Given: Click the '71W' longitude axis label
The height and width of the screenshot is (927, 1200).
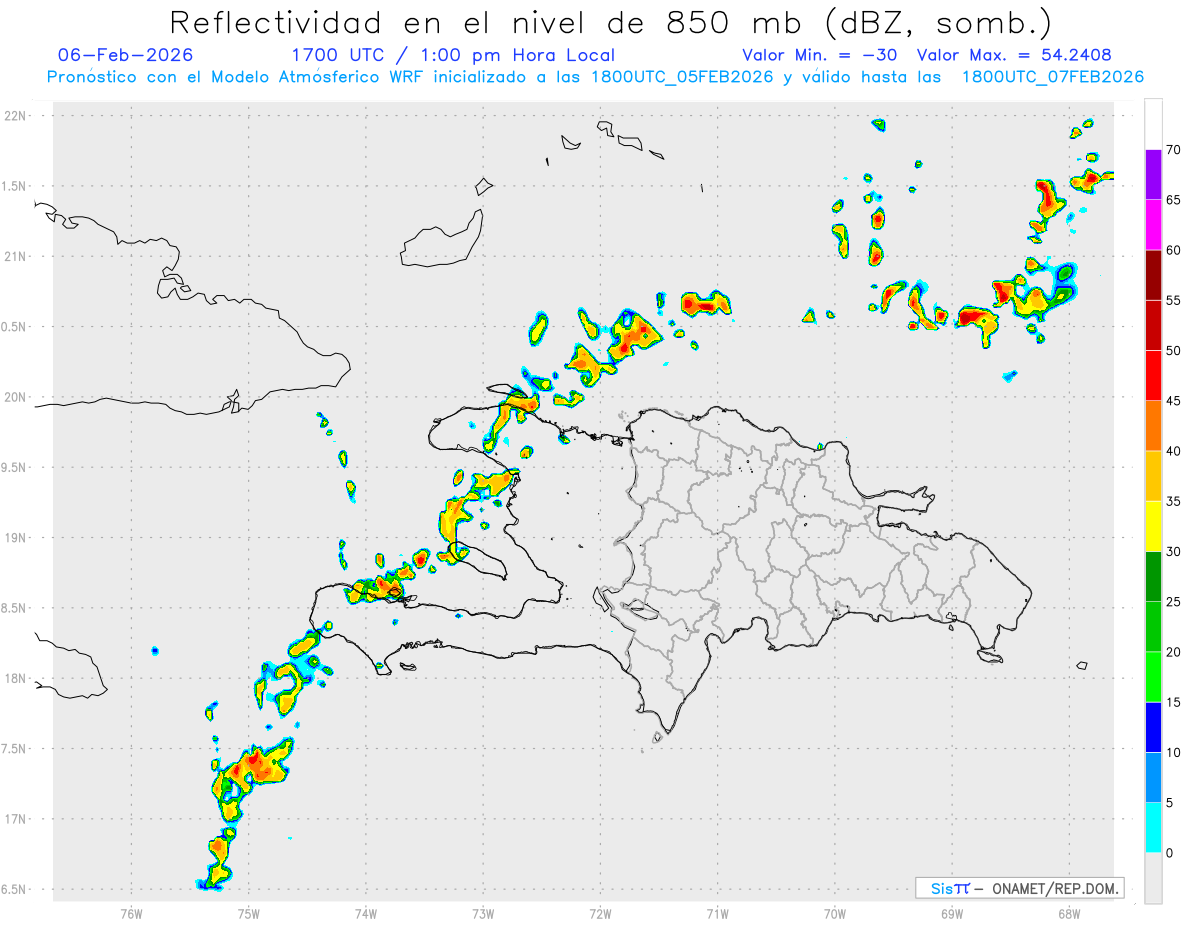Looking at the screenshot, I should point(717,913).
